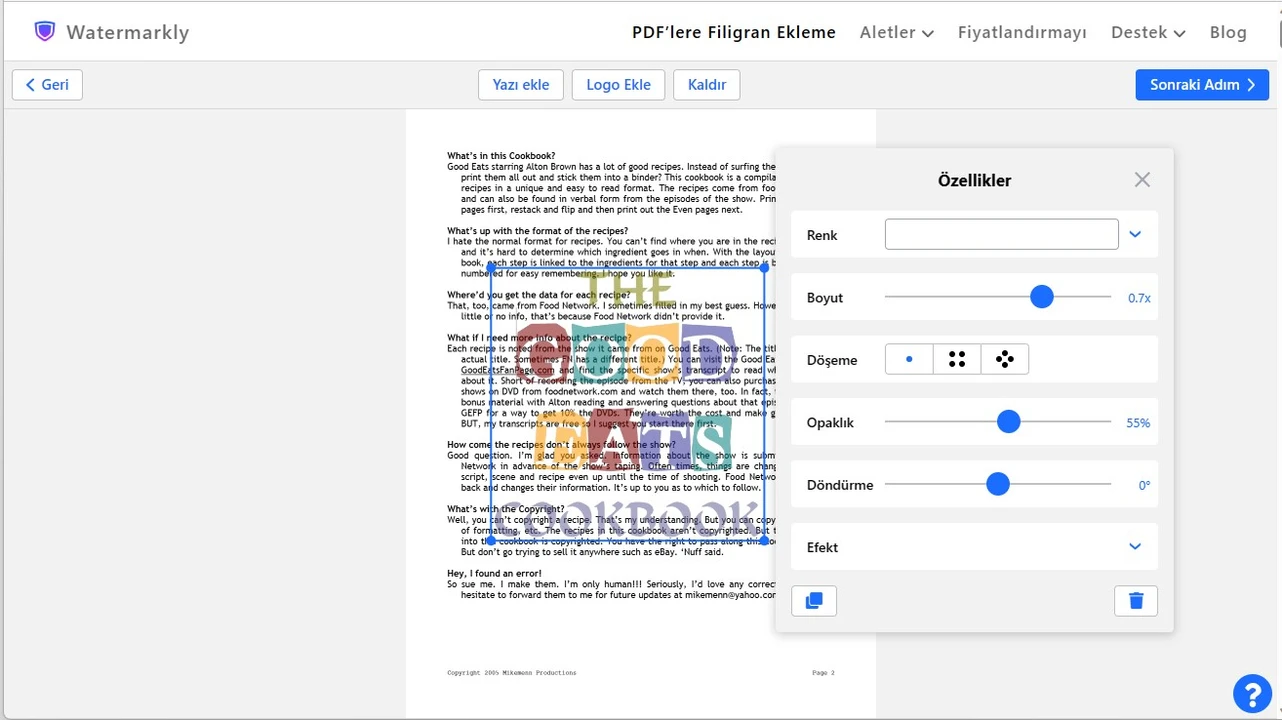Click the Good Eats Cookbook logo watermark
The width and height of the screenshot is (1282, 720).
tap(628, 404)
